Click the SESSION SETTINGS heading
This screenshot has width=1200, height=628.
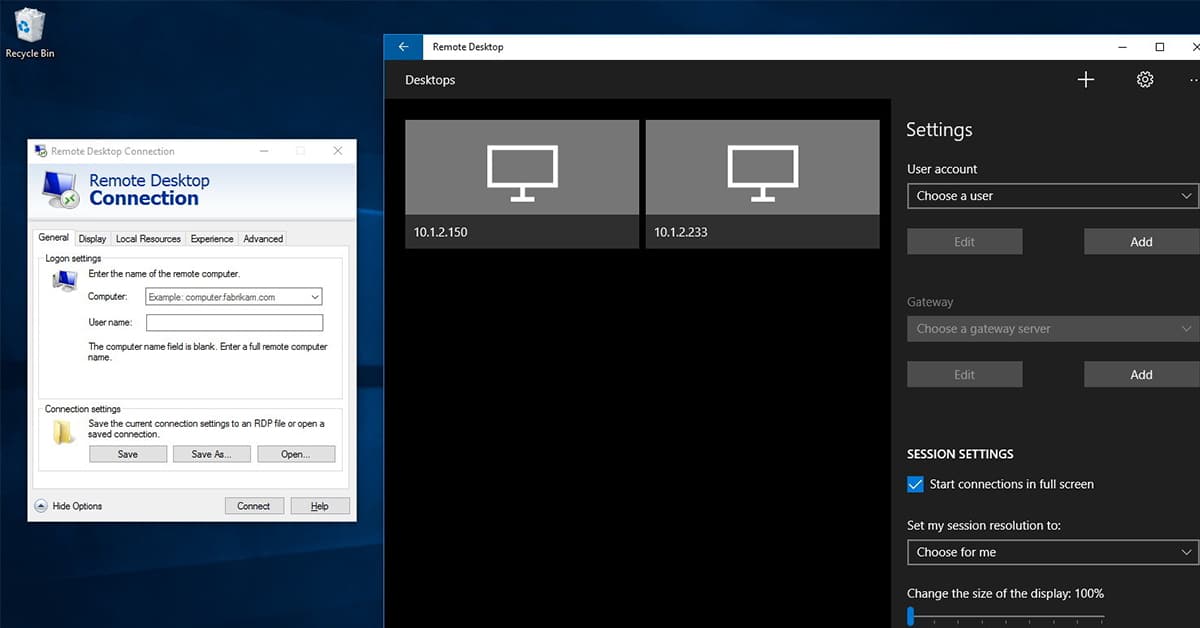coord(960,454)
